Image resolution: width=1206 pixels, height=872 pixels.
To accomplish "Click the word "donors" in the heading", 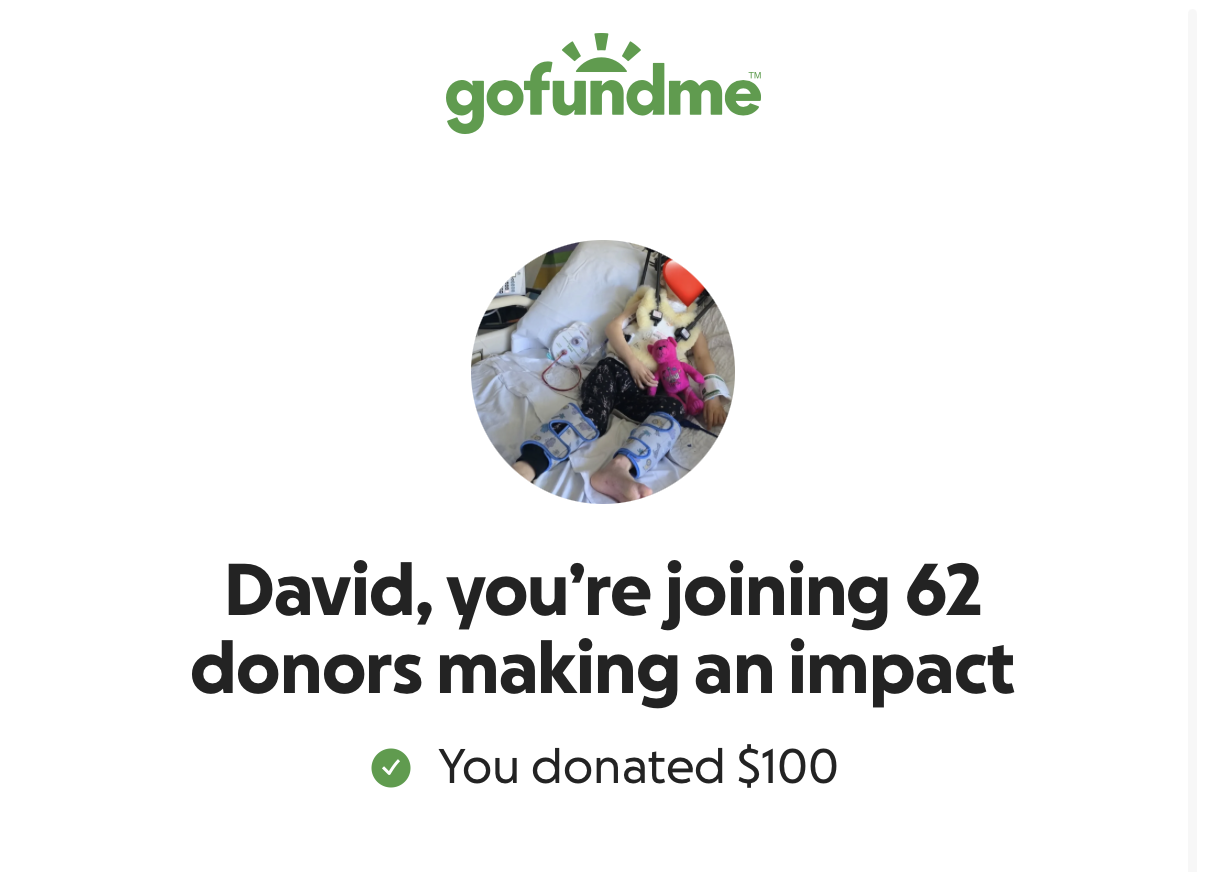I will (306, 671).
